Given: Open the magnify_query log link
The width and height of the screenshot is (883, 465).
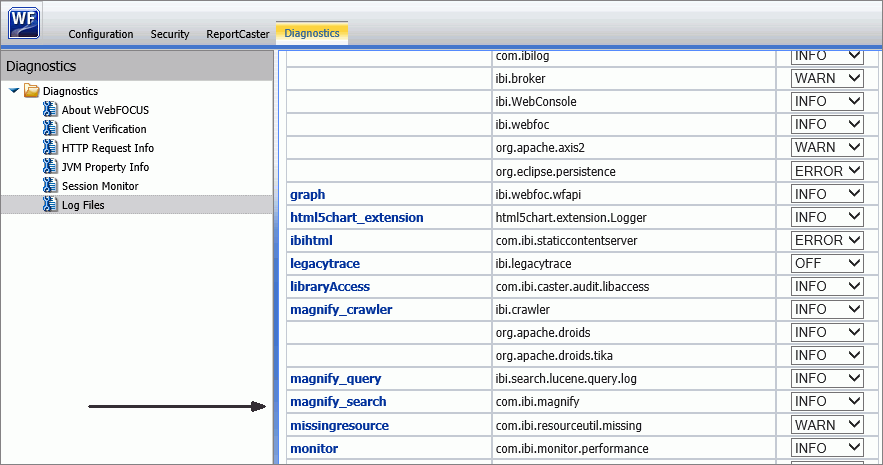Looking at the screenshot, I should tap(336, 379).
